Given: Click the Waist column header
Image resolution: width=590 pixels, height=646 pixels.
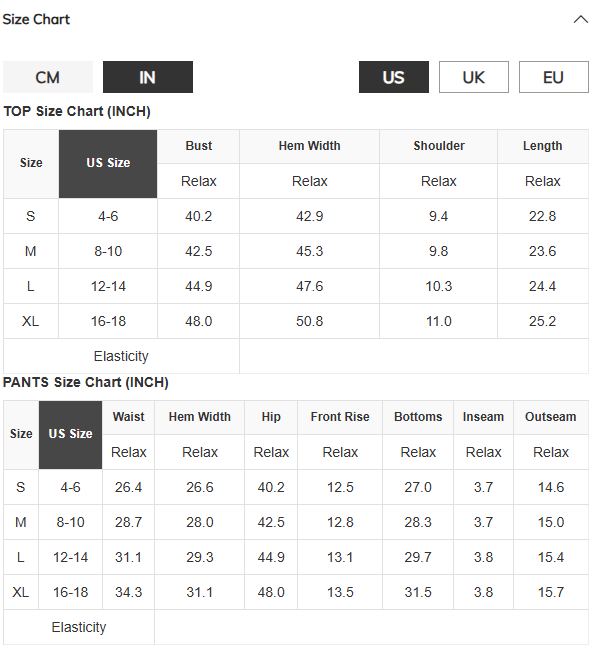Looking at the screenshot, I should 129,417.
